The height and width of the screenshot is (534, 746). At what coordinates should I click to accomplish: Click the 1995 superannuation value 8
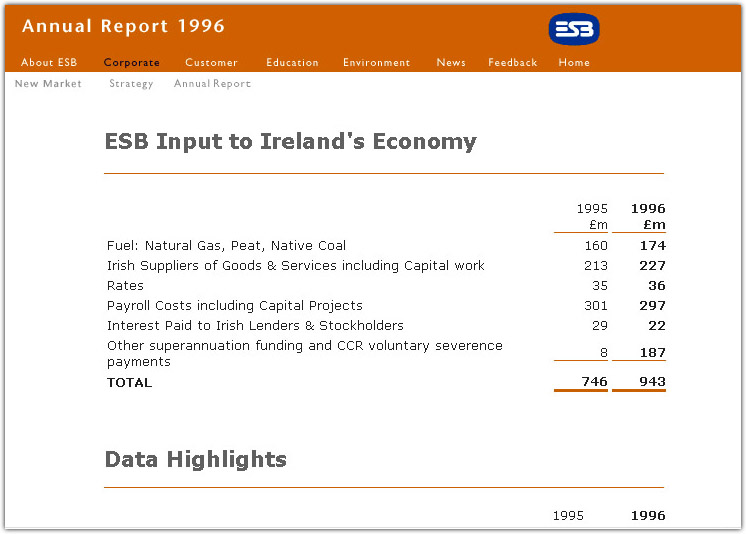click(604, 353)
